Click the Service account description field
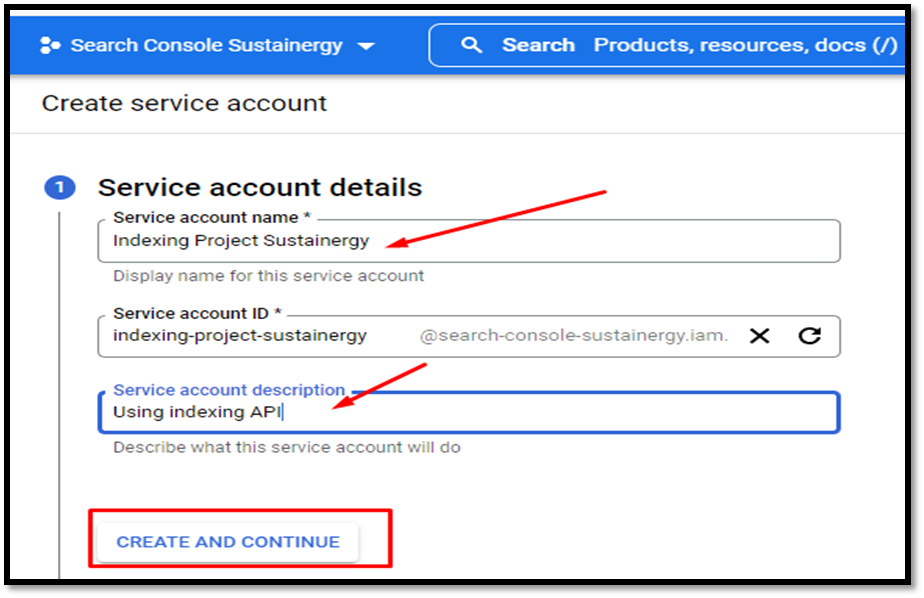The image size is (924, 598). pyautogui.click(x=468, y=412)
